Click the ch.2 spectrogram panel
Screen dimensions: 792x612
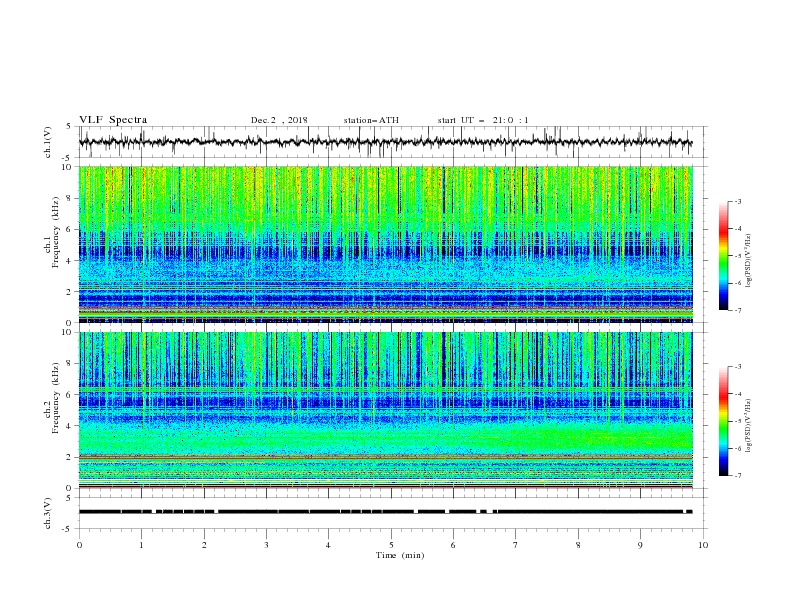pyautogui.click(x=385, y=410)
